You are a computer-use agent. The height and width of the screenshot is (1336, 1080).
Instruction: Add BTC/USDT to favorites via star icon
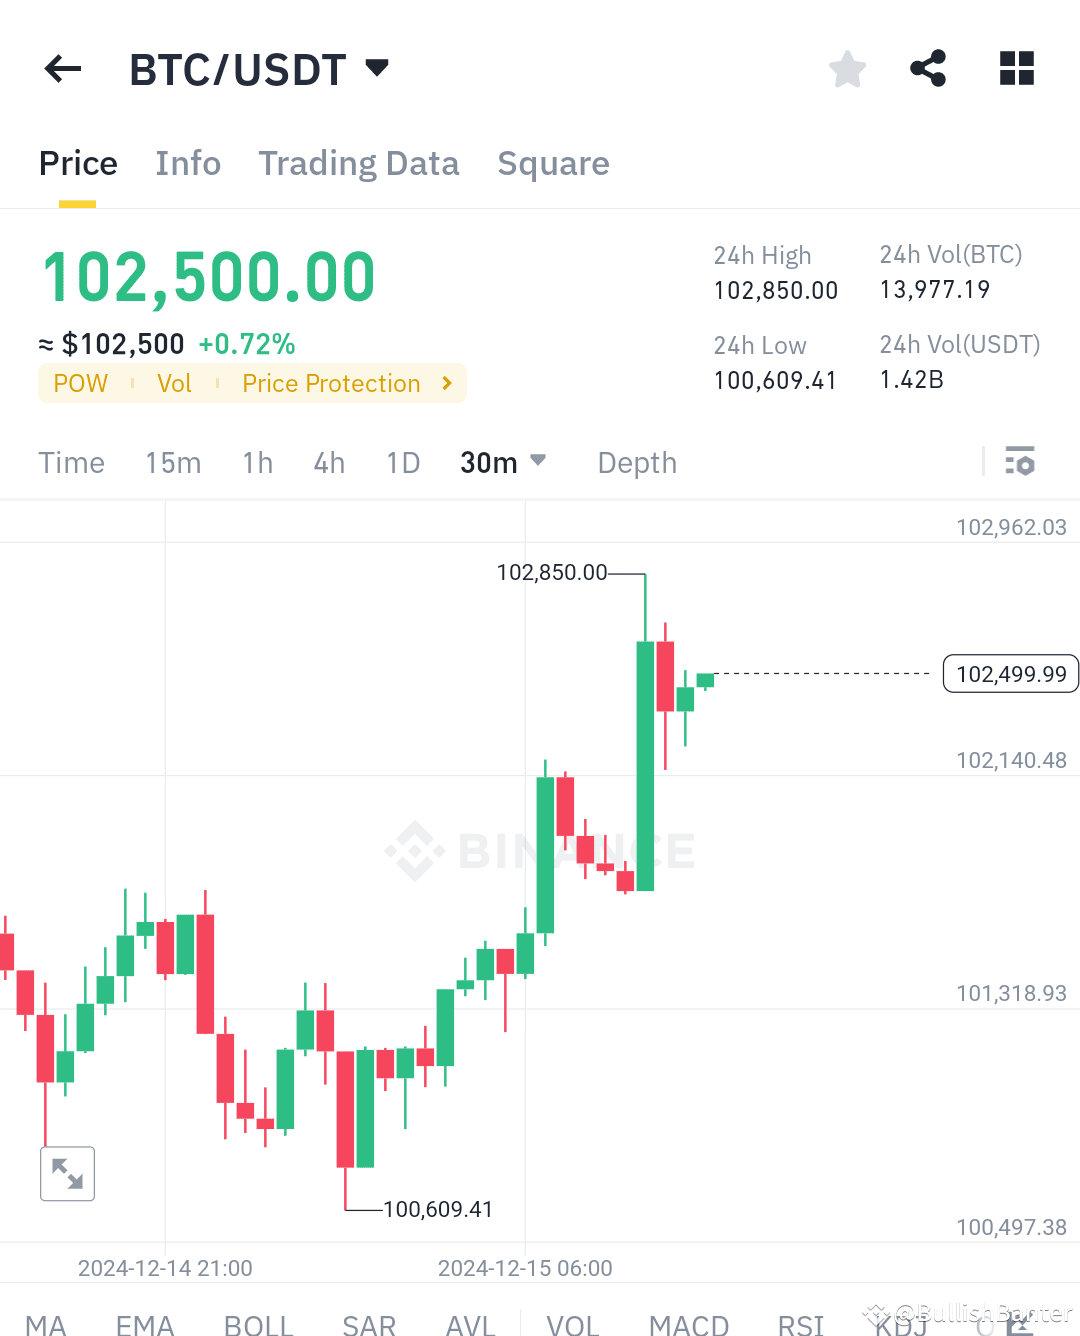pyautogui.click(x=847, y=68)
